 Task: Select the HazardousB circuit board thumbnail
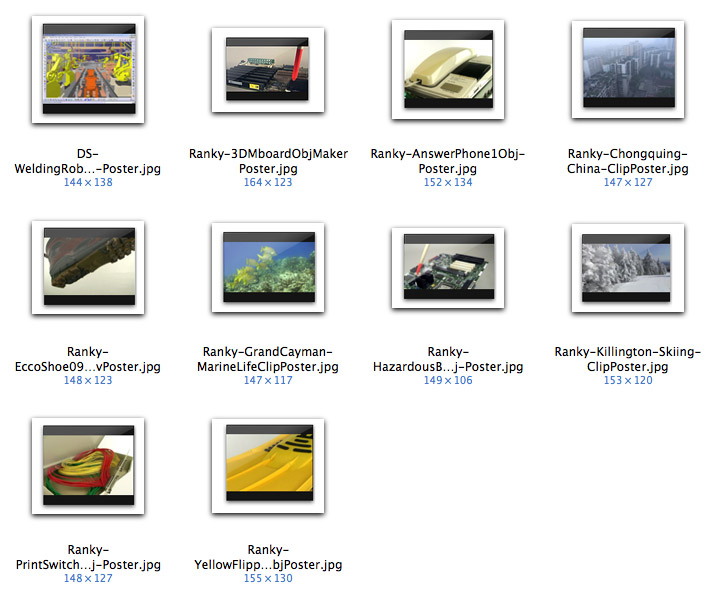point(448,267)
